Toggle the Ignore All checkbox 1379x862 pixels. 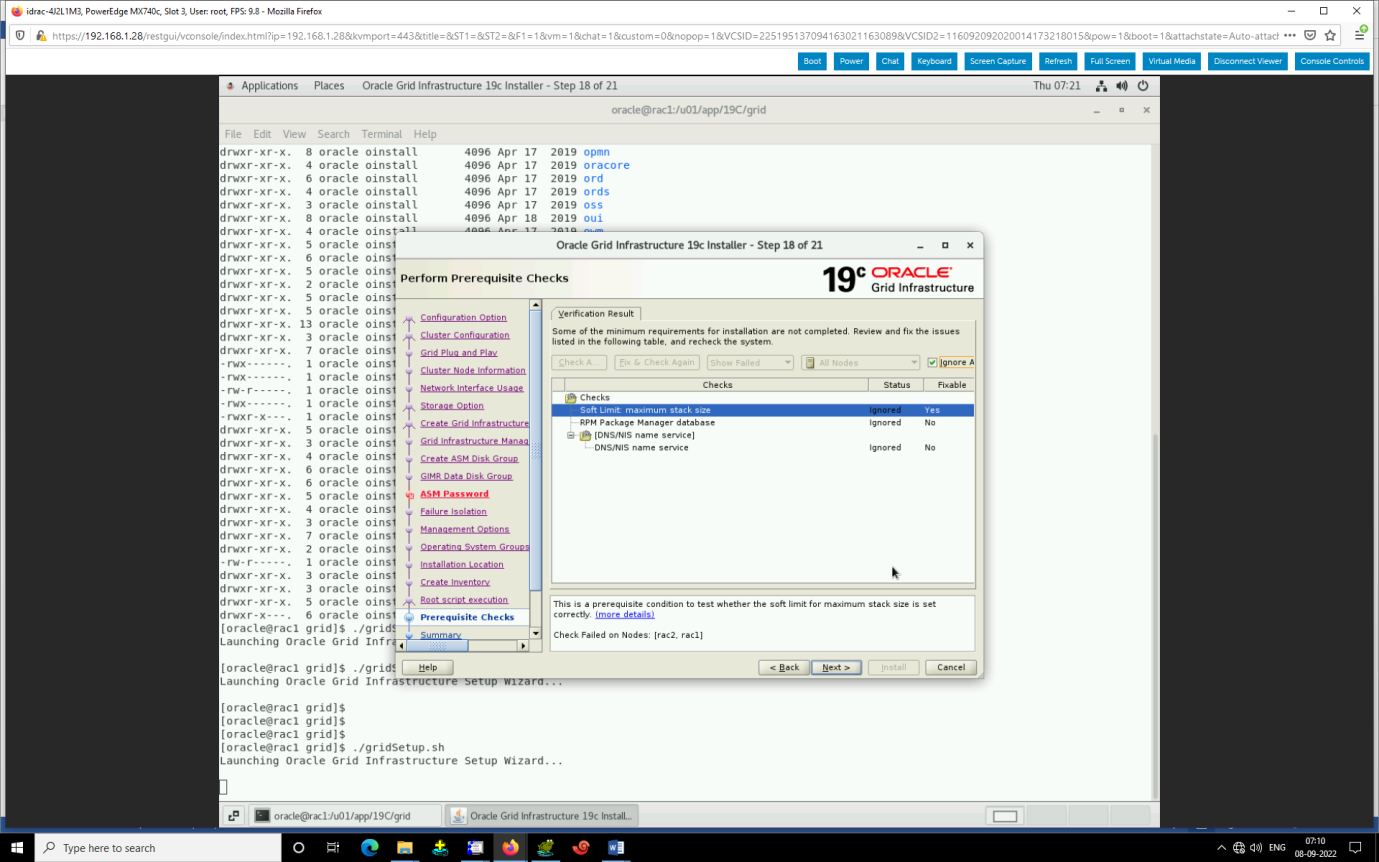coord(932,362)
